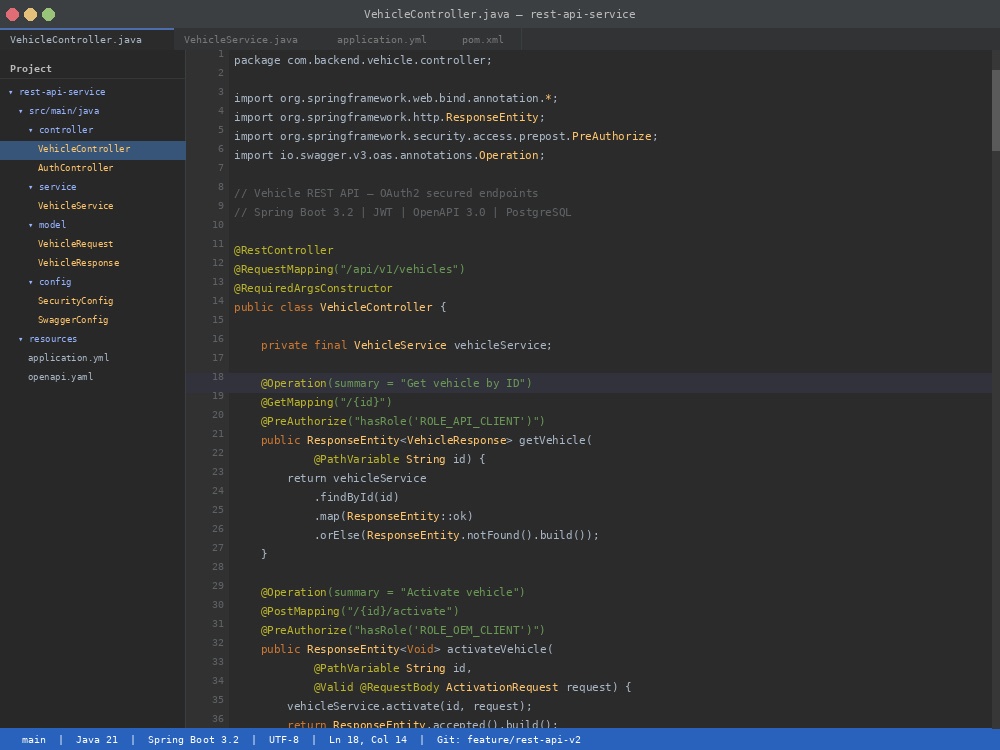This screenshot has width=1000, height=750.
Task: Click the OAuth2 secured endpoints comment
Action: (x=386, y=193)
